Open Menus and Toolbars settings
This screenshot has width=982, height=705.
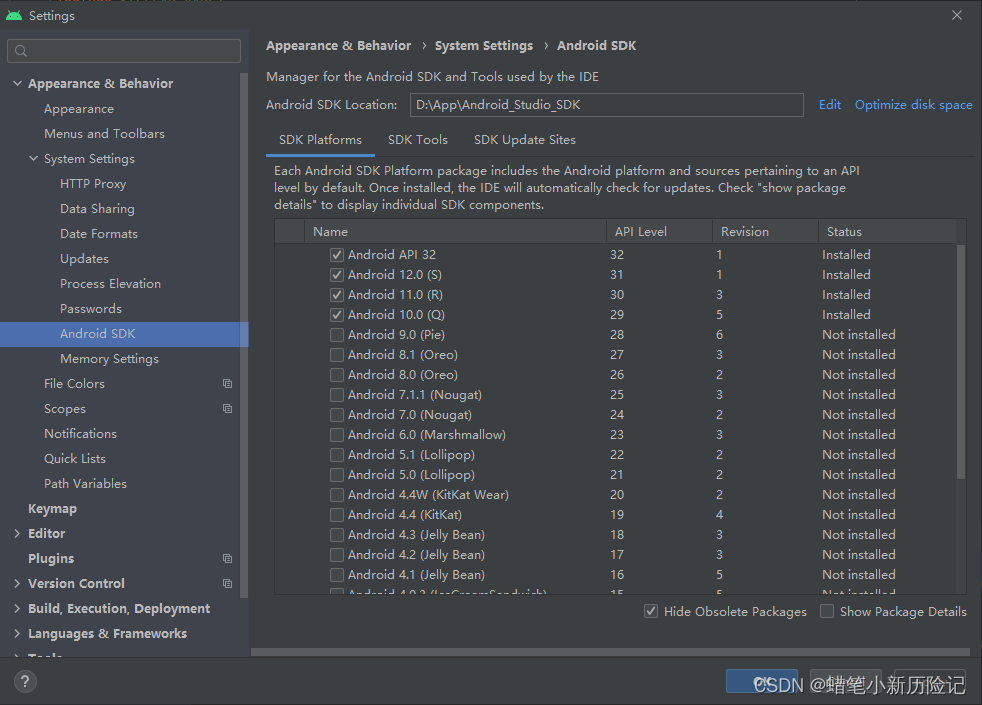coord(105,133)
